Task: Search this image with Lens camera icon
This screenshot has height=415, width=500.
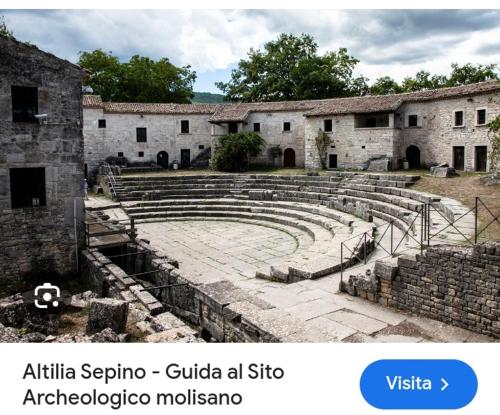Action: [x=47, y=296]
